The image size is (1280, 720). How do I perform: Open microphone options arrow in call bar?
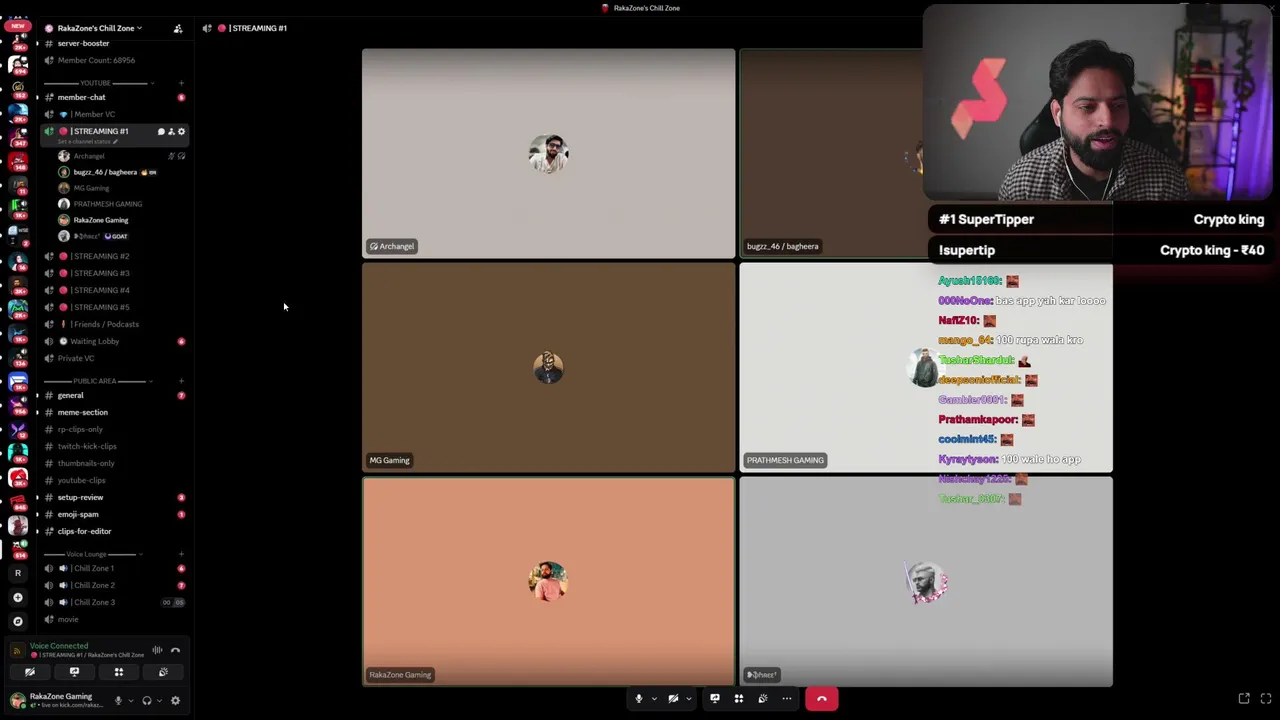pos(654,699)
